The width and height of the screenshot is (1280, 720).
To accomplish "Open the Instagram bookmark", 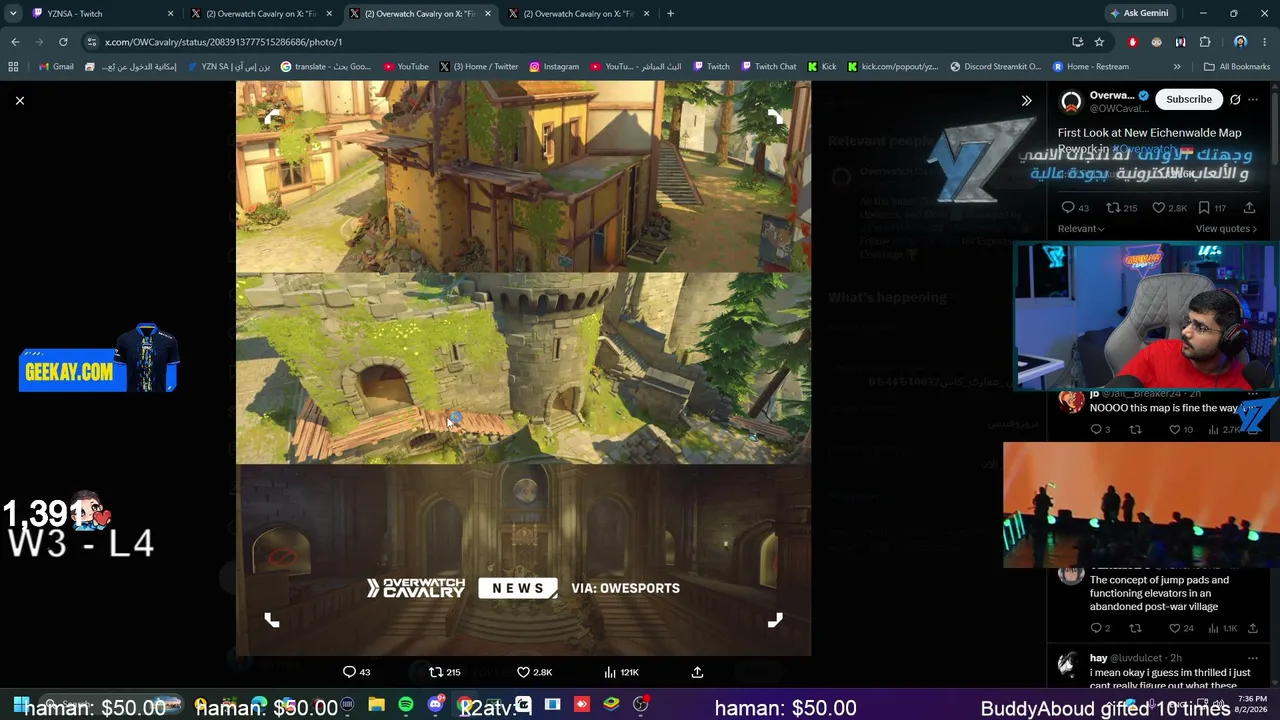I will click(x=554, y=67).
